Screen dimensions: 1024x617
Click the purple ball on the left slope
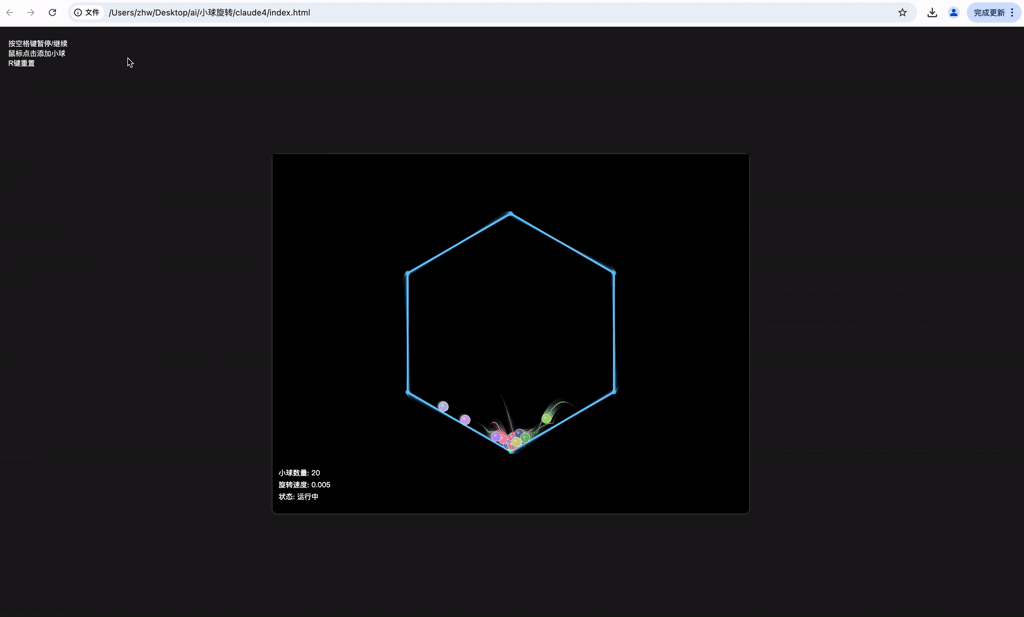[465, 419]
